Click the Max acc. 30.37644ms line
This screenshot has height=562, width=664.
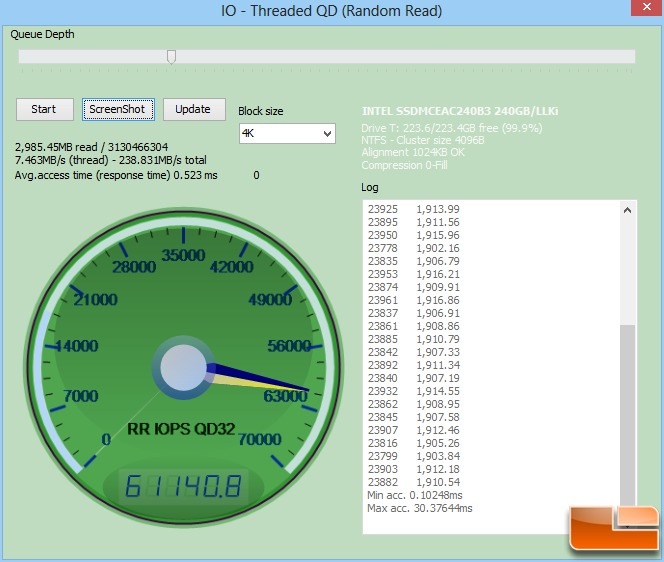(420, 508)
